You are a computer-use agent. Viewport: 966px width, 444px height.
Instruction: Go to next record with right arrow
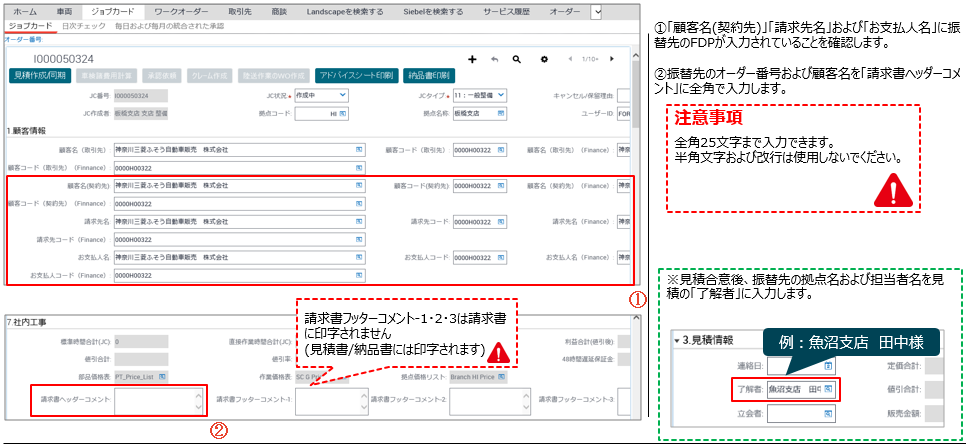pyautogui.click(x=612, y=60)
